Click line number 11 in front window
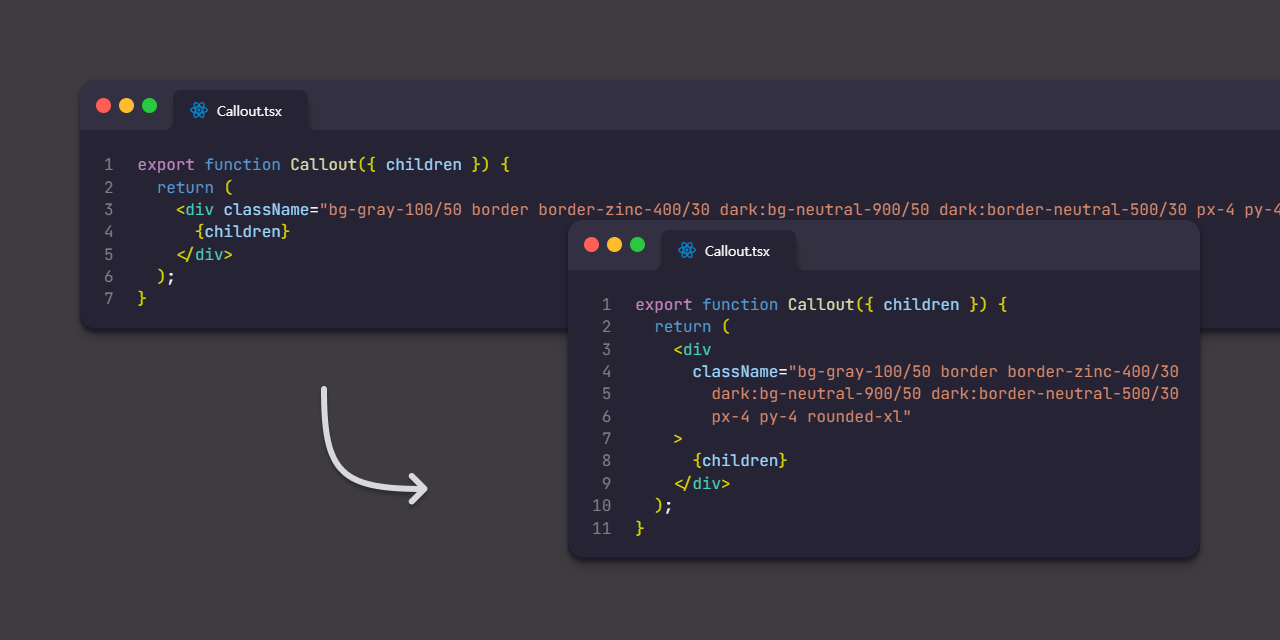Viewport: 1280px width, 640px height. [601, 528]
